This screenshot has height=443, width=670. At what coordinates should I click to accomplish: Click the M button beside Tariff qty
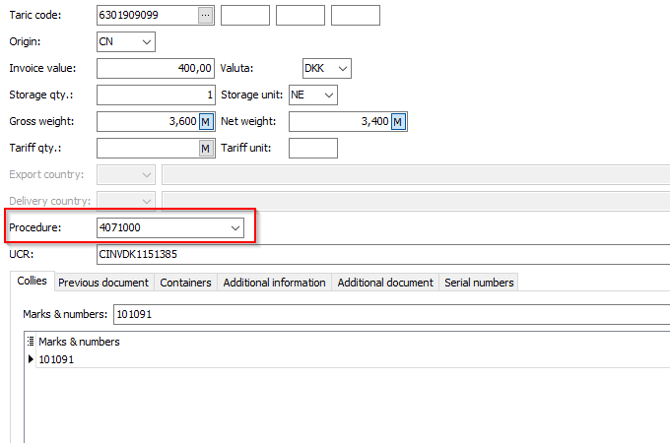pyautogui.click(x=207, y=149)
